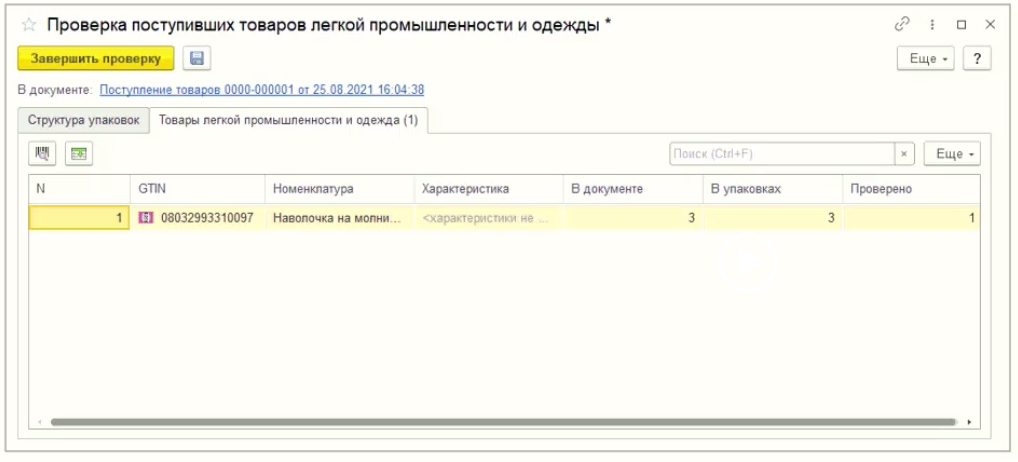Select the Наволочка на молнии cell

tap(338, 218)
